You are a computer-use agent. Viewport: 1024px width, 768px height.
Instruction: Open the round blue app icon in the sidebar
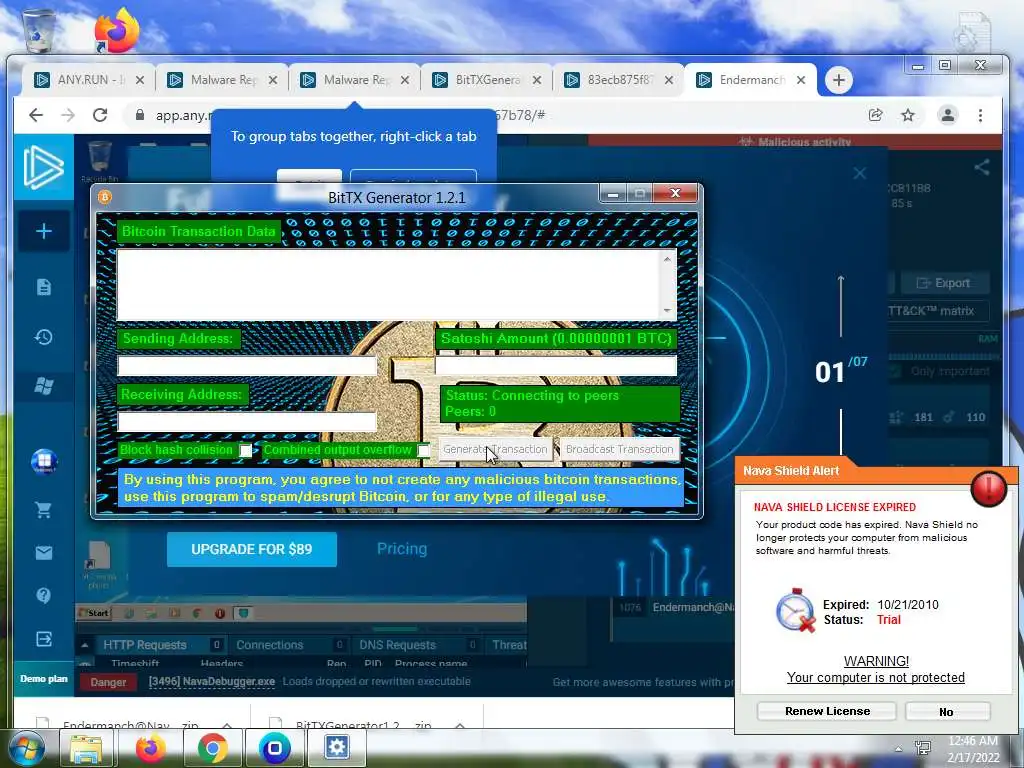(44, 461)
